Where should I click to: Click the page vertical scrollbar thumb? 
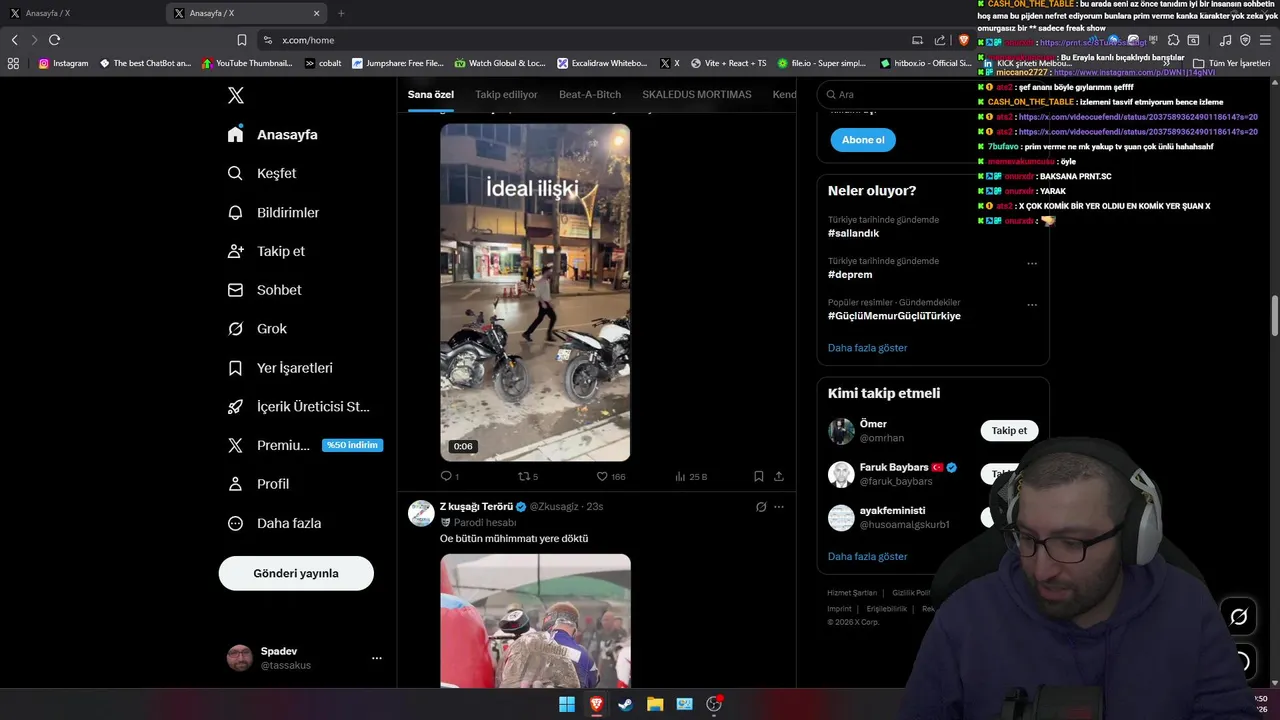point(1274,316)
